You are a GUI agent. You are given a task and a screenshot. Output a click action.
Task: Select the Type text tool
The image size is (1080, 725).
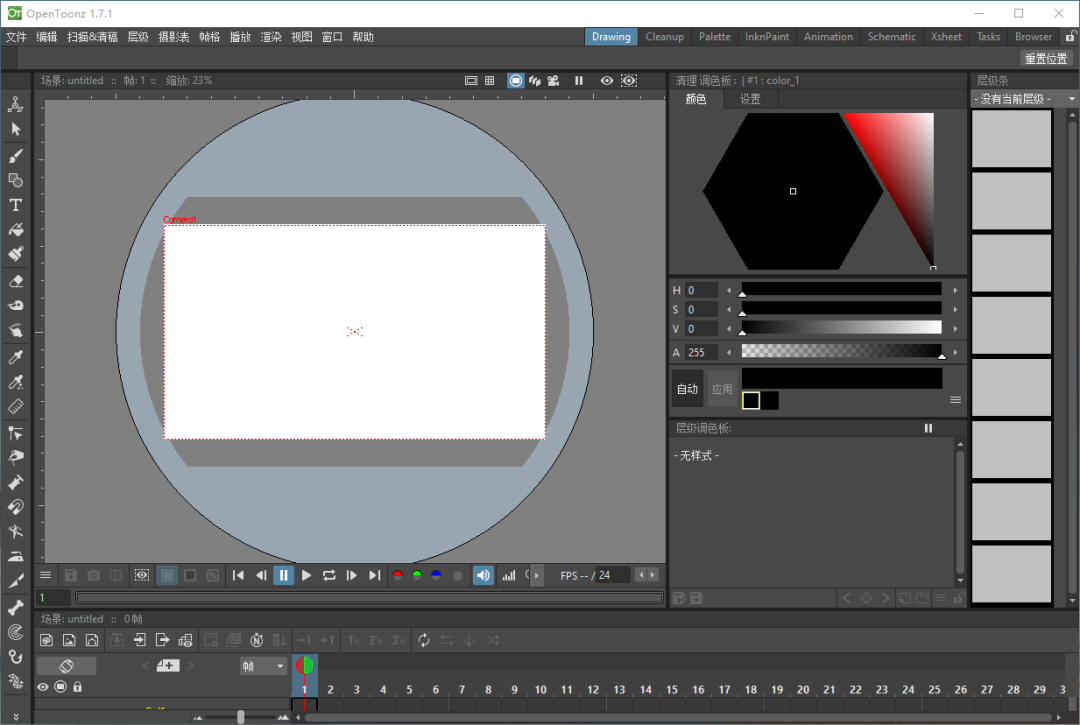pyautogui.click(x=15, y=205)
